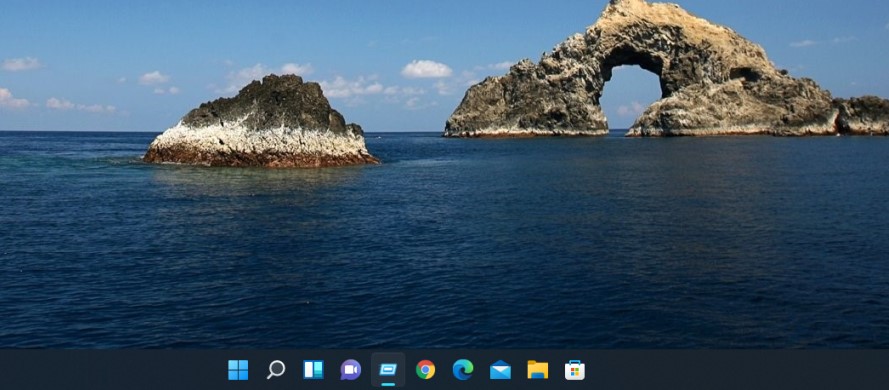Open taskbar Search magnifier
Image resolution: width=889 pixels, height=390 pixels.
tap(276, 370)
